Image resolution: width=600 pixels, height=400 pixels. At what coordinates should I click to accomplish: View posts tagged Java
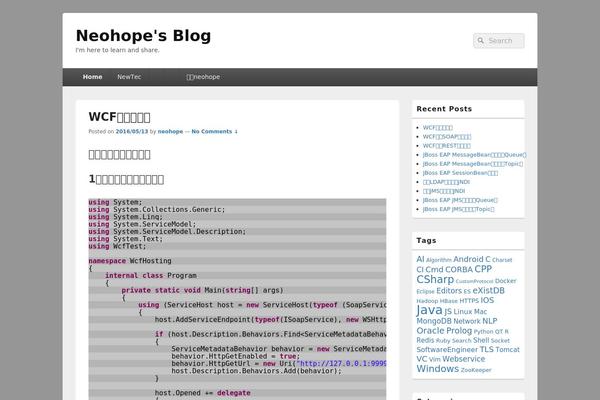[x=429, y=310]
